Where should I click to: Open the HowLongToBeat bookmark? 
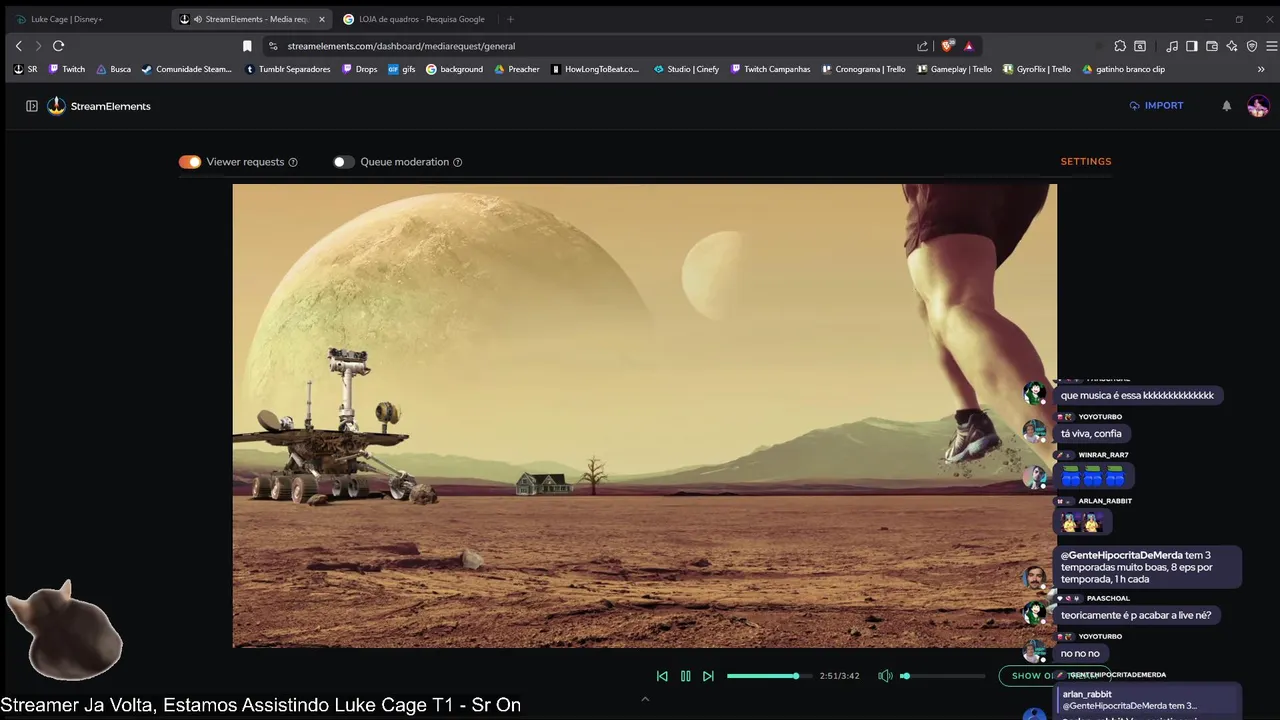(595, 69)
